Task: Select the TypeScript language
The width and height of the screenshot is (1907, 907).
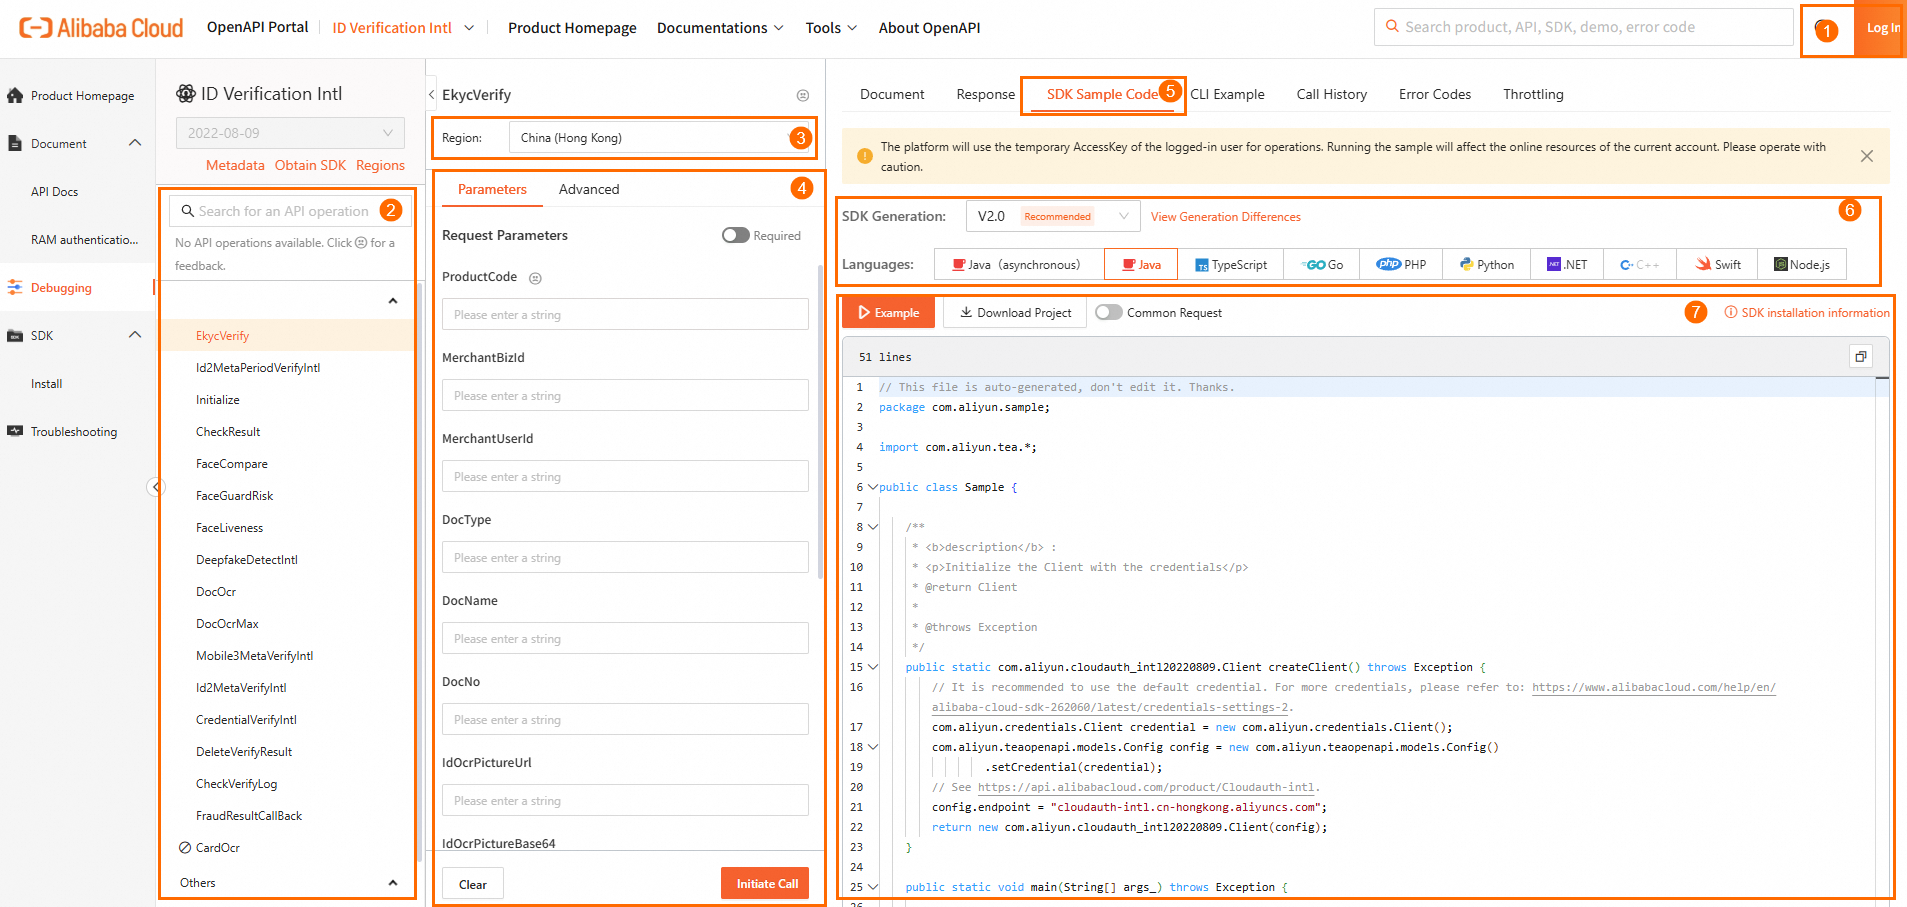Action: [x=1231, y=265]
